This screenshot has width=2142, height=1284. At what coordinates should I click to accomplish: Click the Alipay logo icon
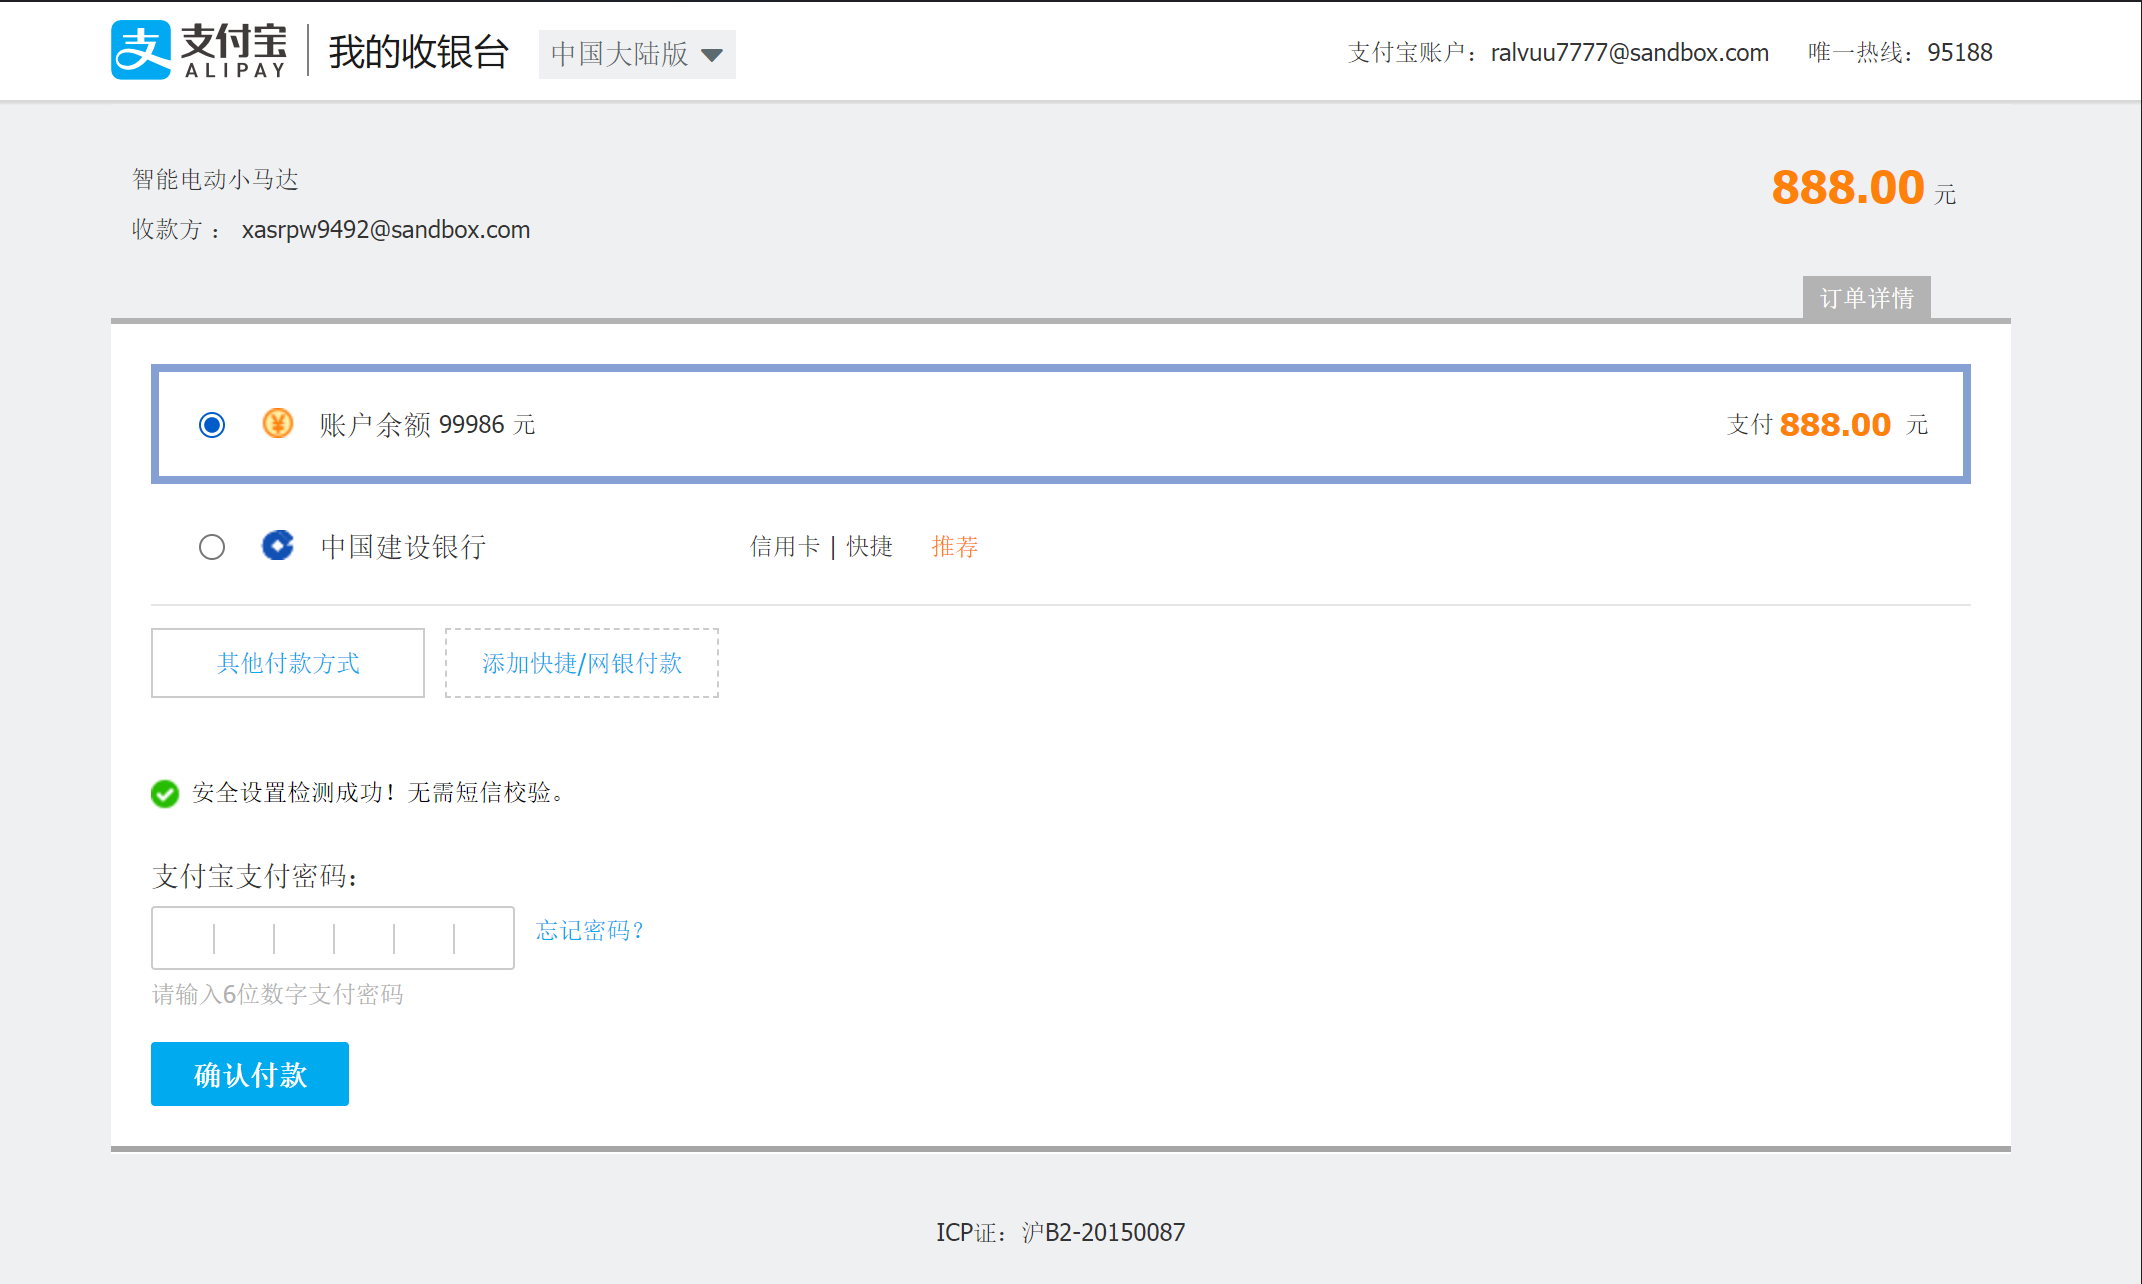(x=141, y=50)
